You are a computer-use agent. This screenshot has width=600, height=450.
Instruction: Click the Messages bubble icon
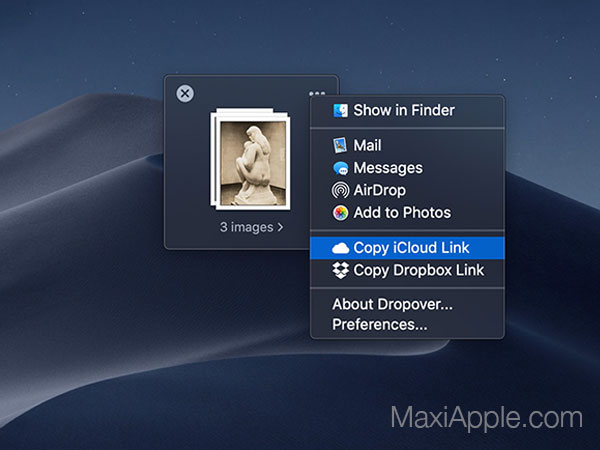[x=341, y=168]
